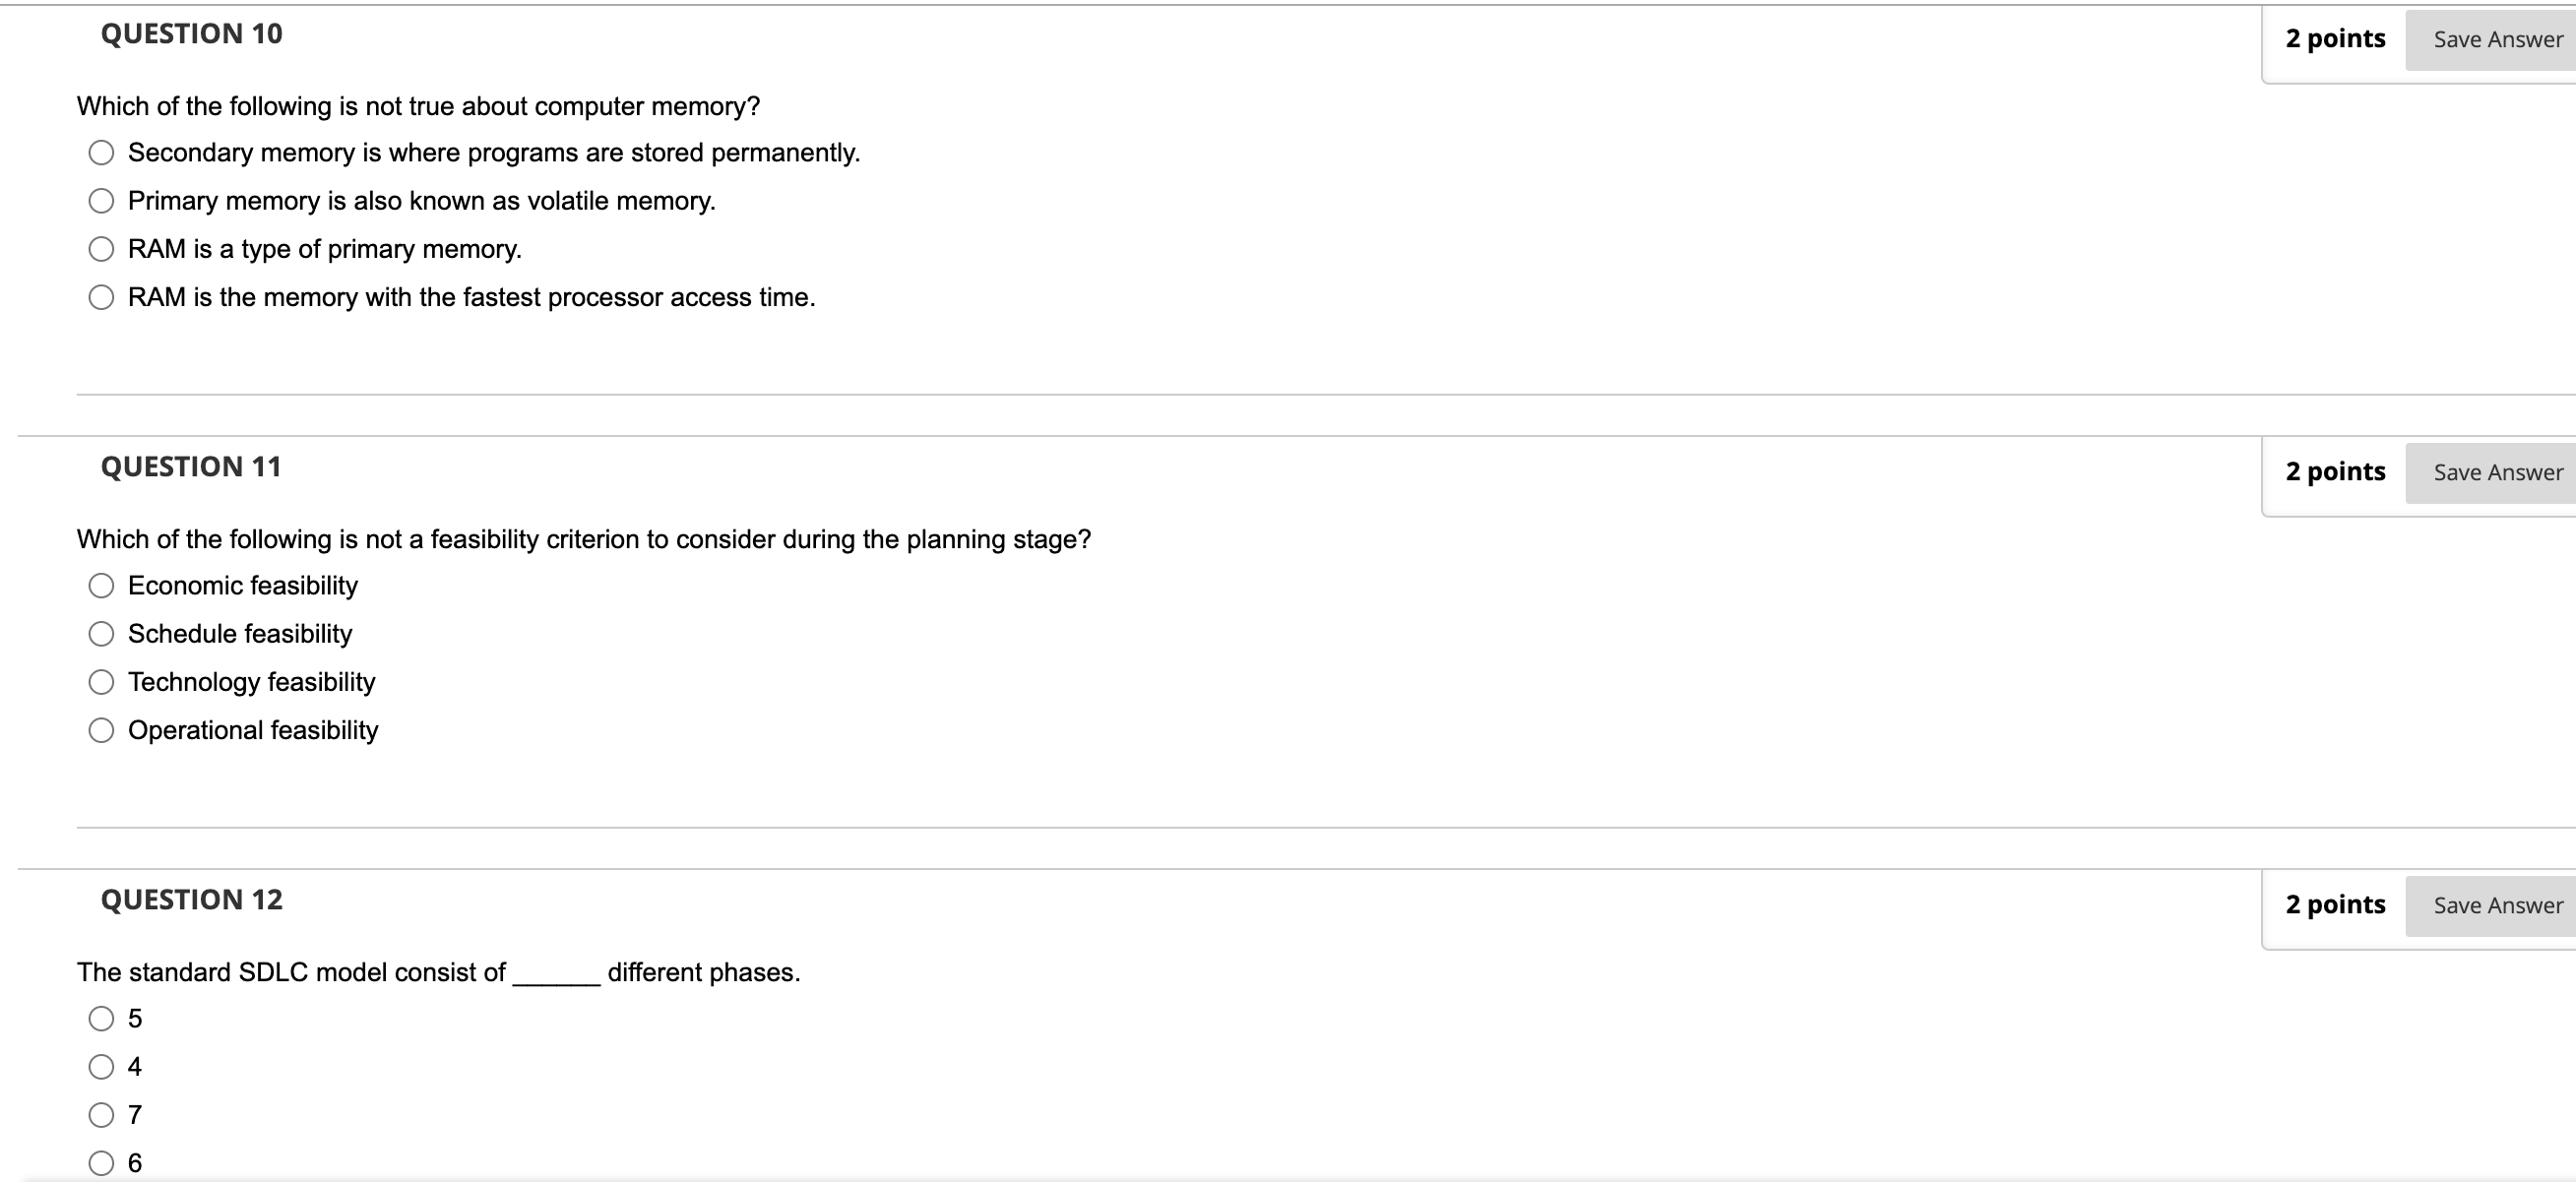Image resolution: width=2576 pixels, height=1182 pixels.
Task: Pick 7 as the SDLC phases answer
Action: 101,1115
